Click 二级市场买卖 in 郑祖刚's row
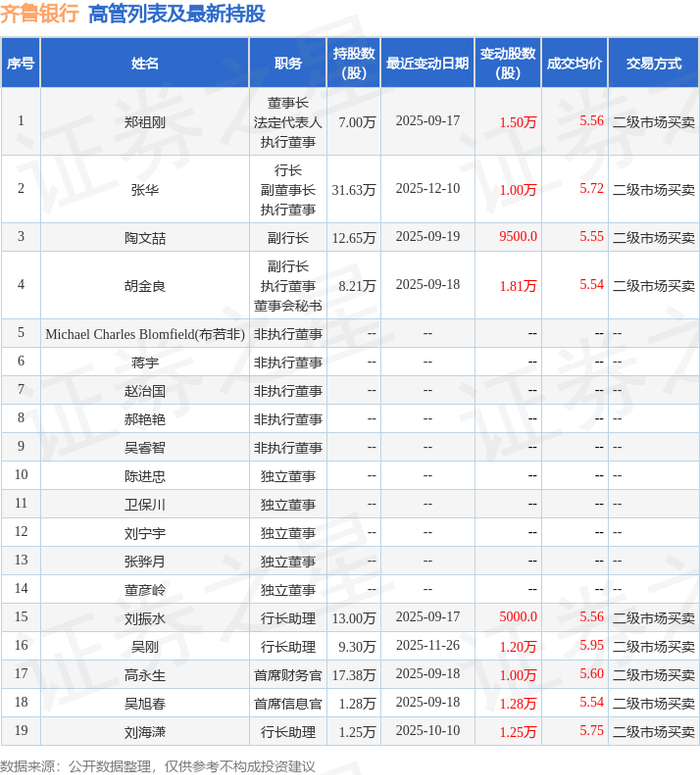Image resolution: width=700 pixels, height=775 pixels. tap(654, 122)
